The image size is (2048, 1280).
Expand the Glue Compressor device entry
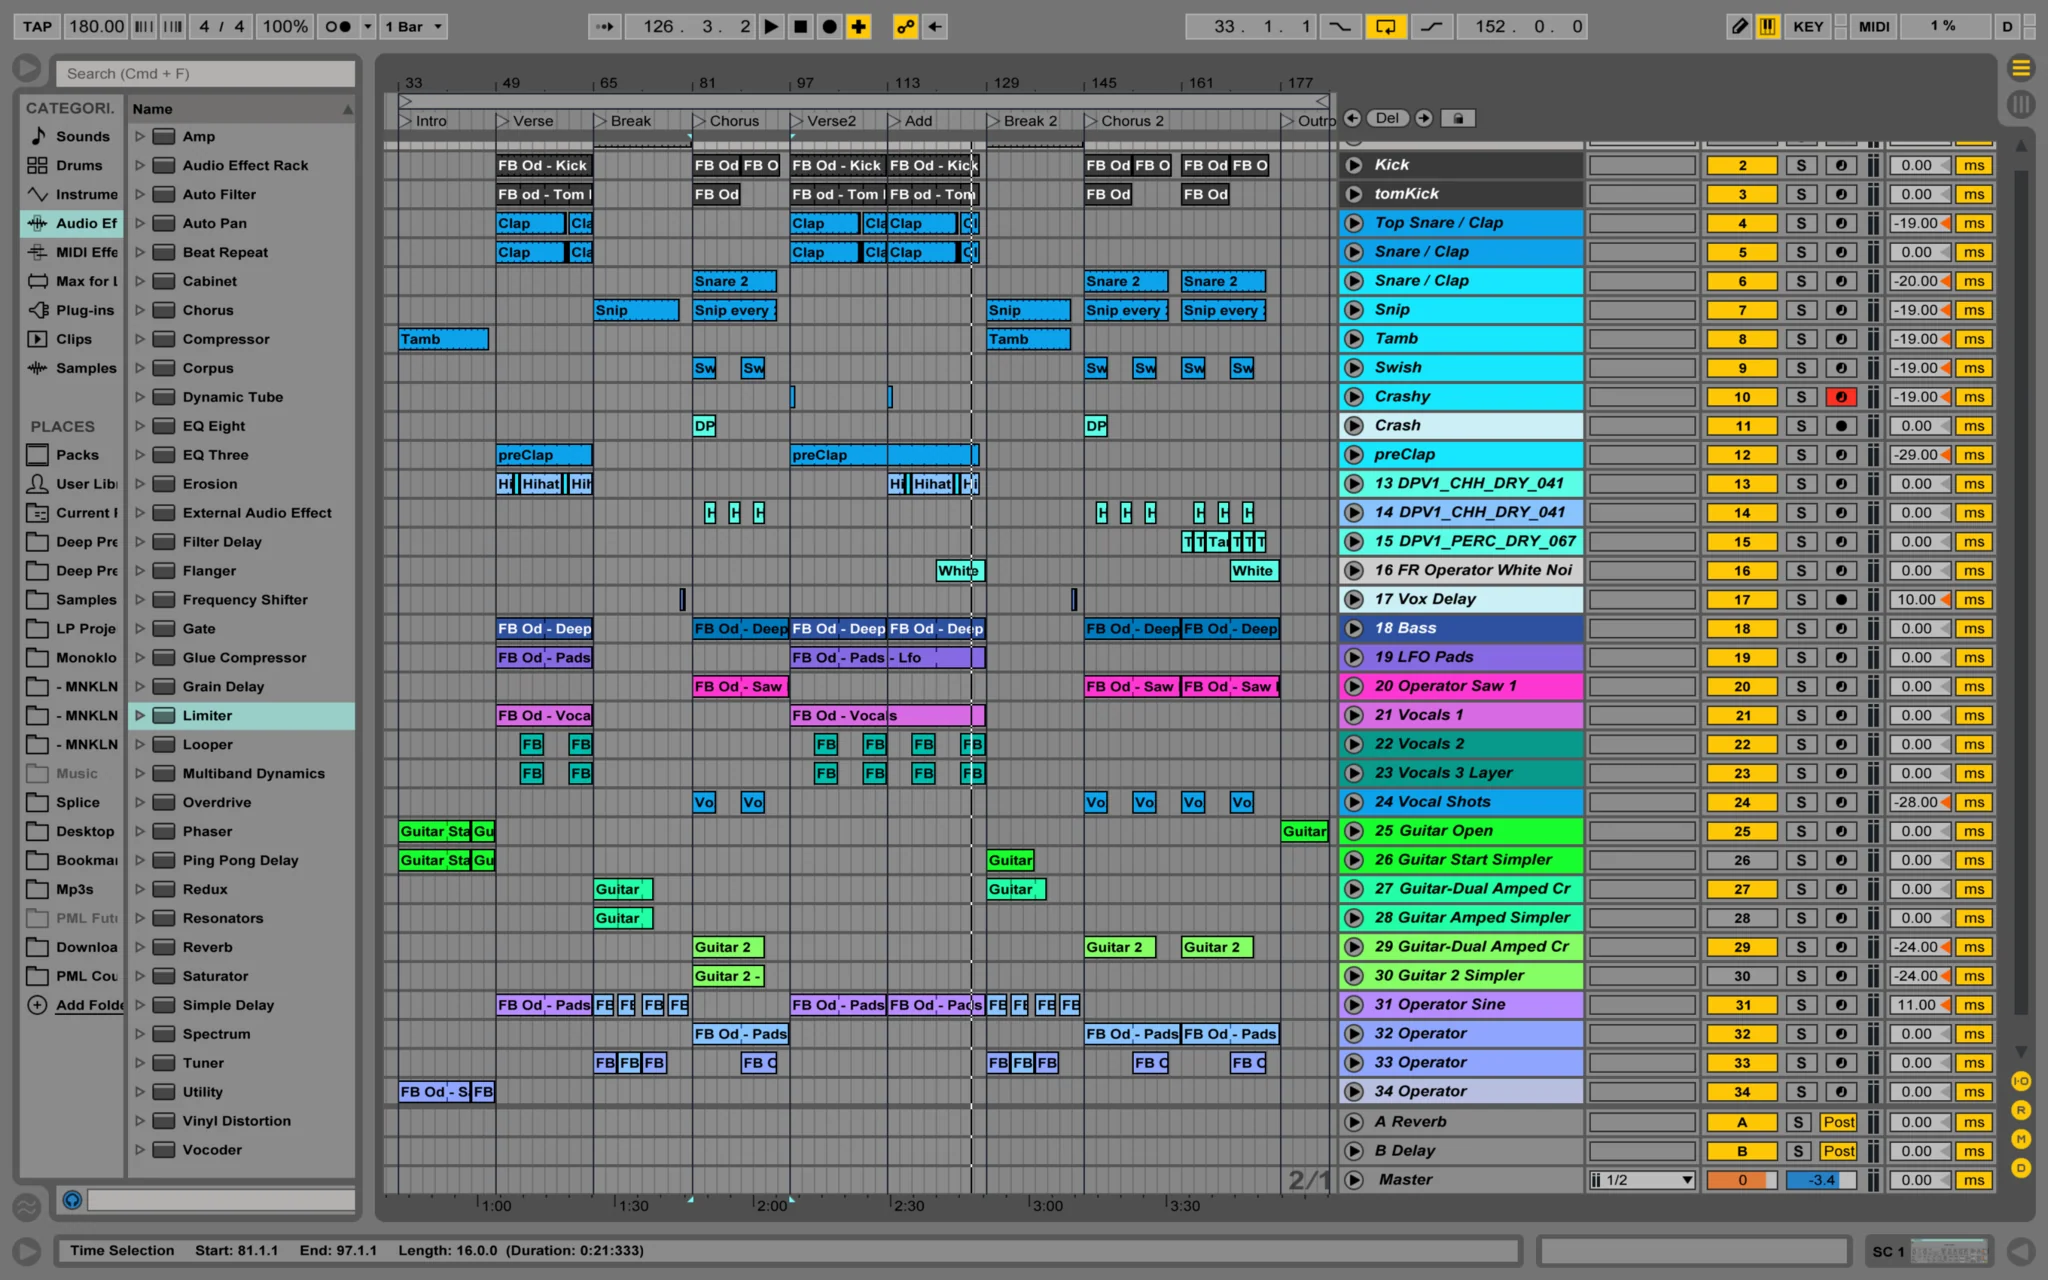click(140, 658)
